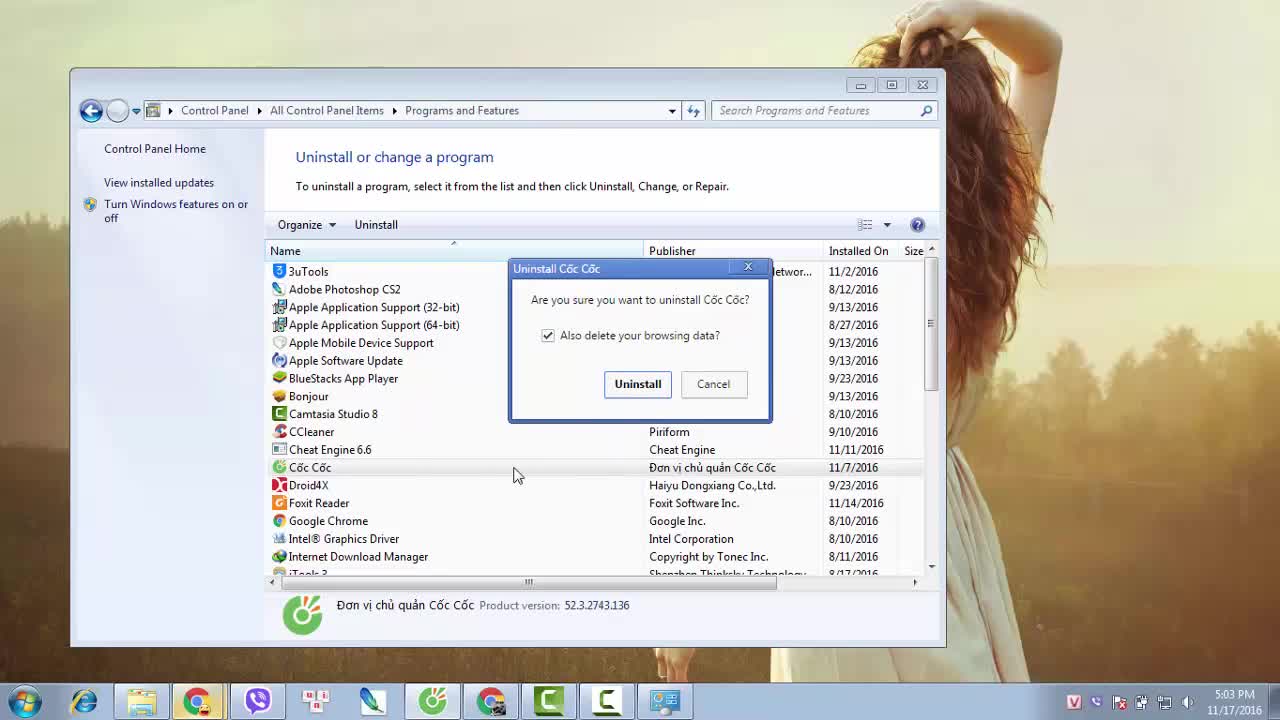Open Windows Explorer from the taskbar

(142, 701)
